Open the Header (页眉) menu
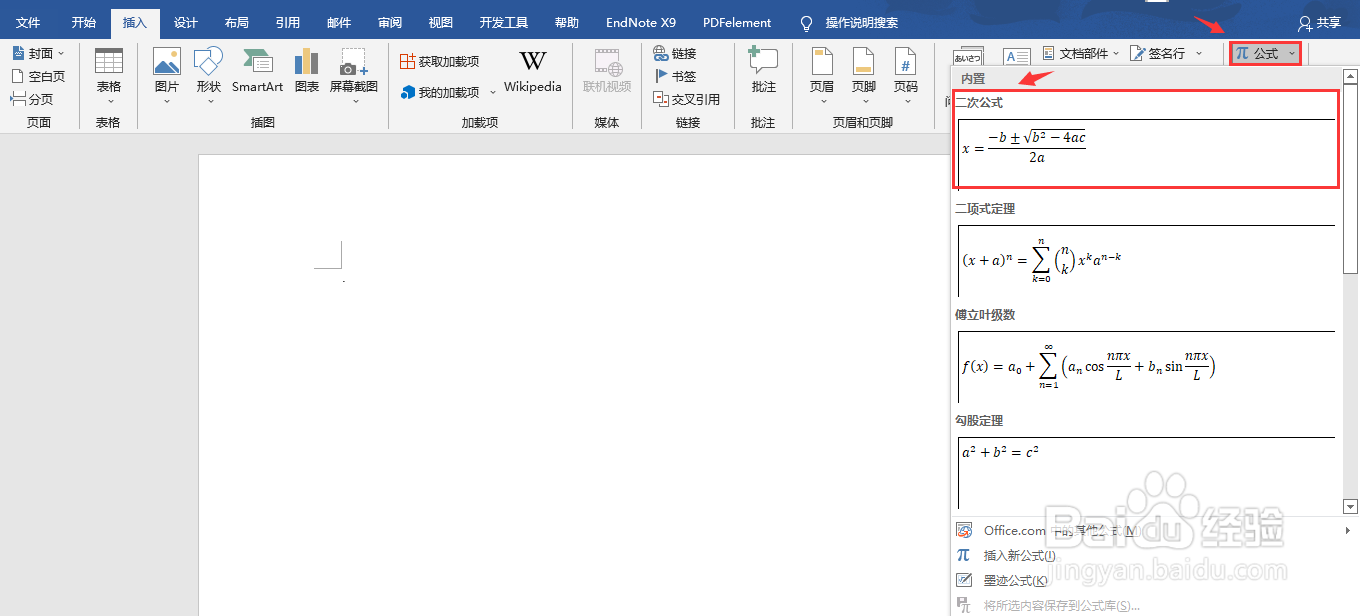 click(822, 77)
